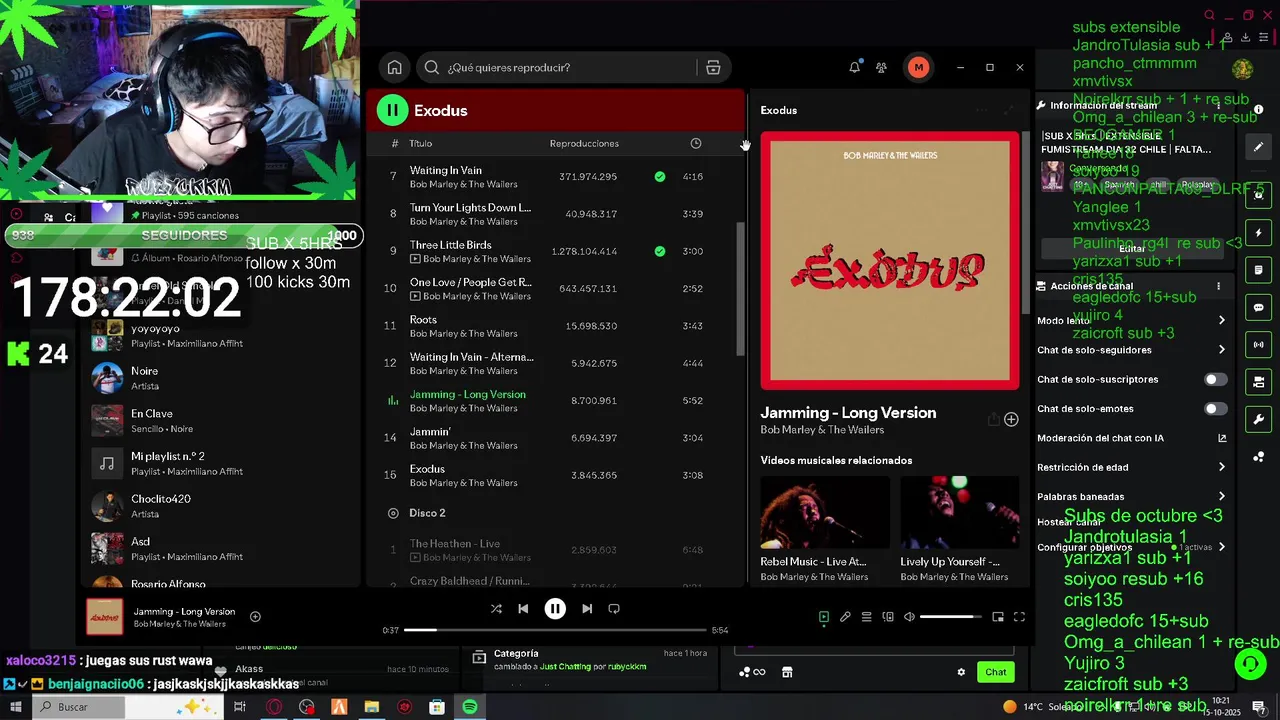The height and width of the screenshot is (720, 1280).
Task: Open Mi playlist n.º 2
Action: pos(220,463)
